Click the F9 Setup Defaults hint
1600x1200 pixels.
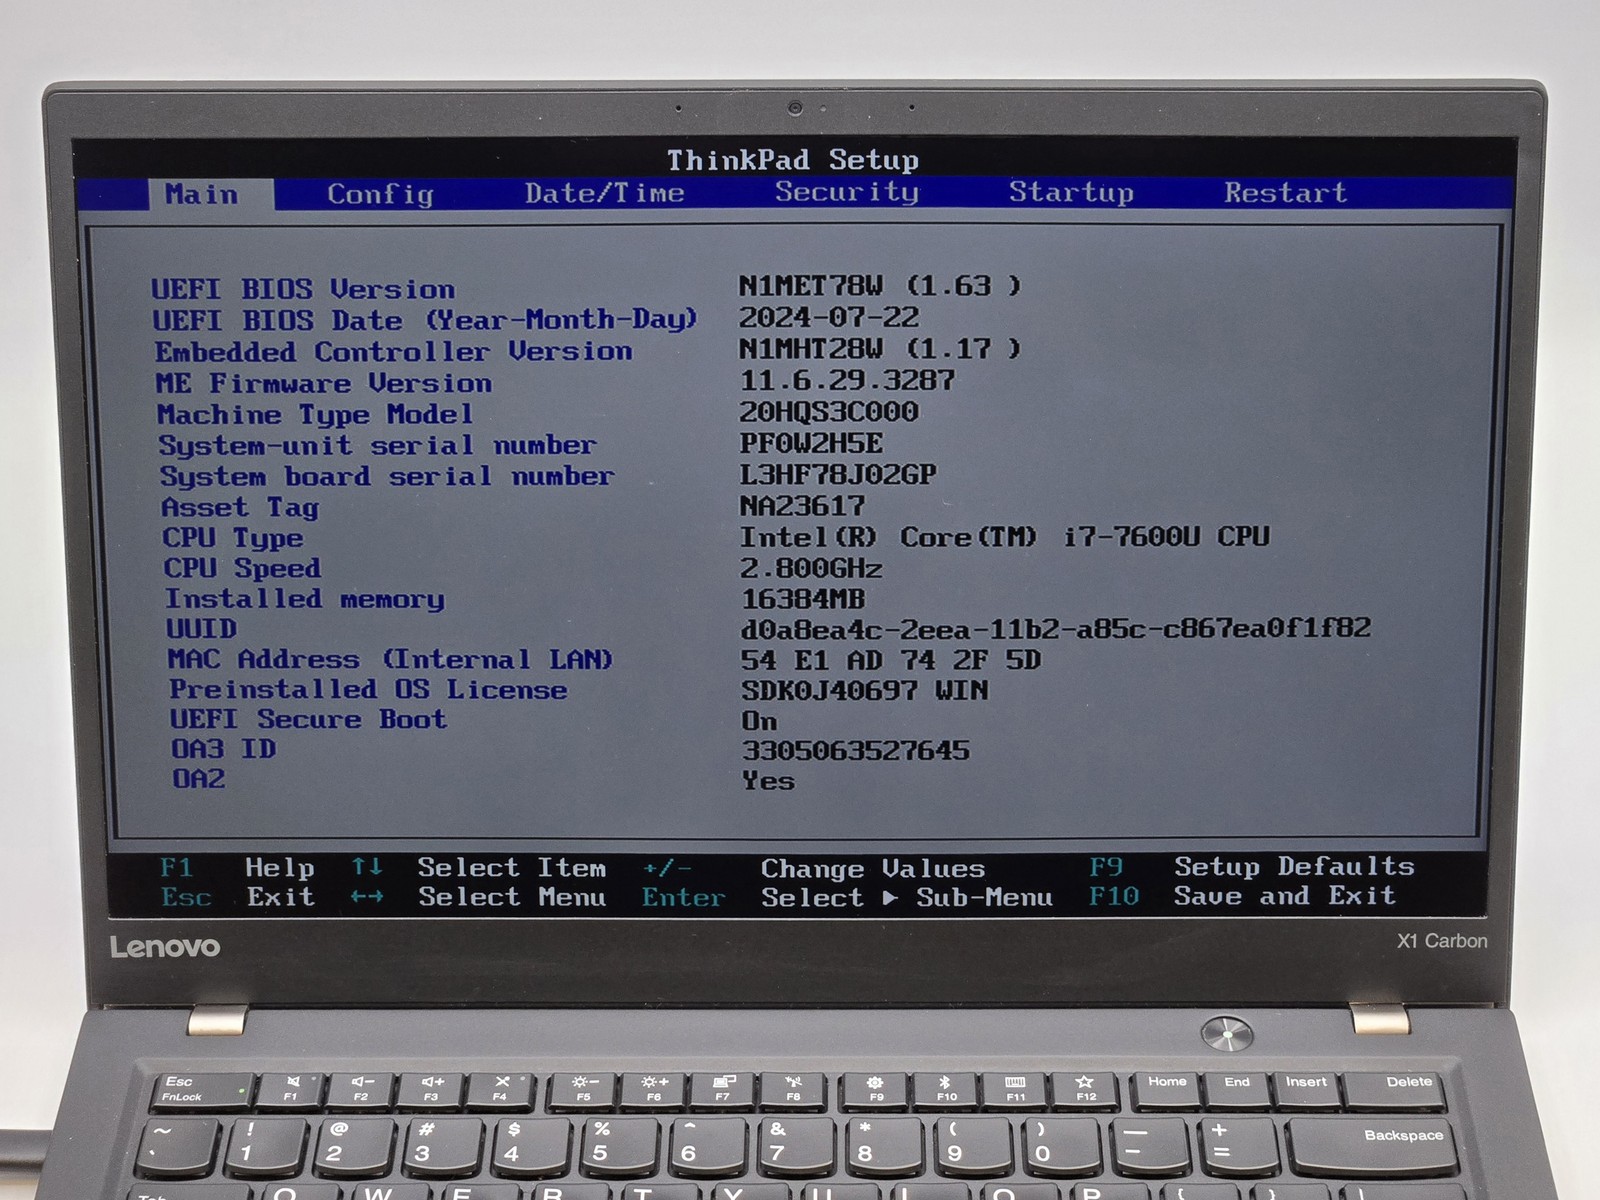coord(1252,866)
